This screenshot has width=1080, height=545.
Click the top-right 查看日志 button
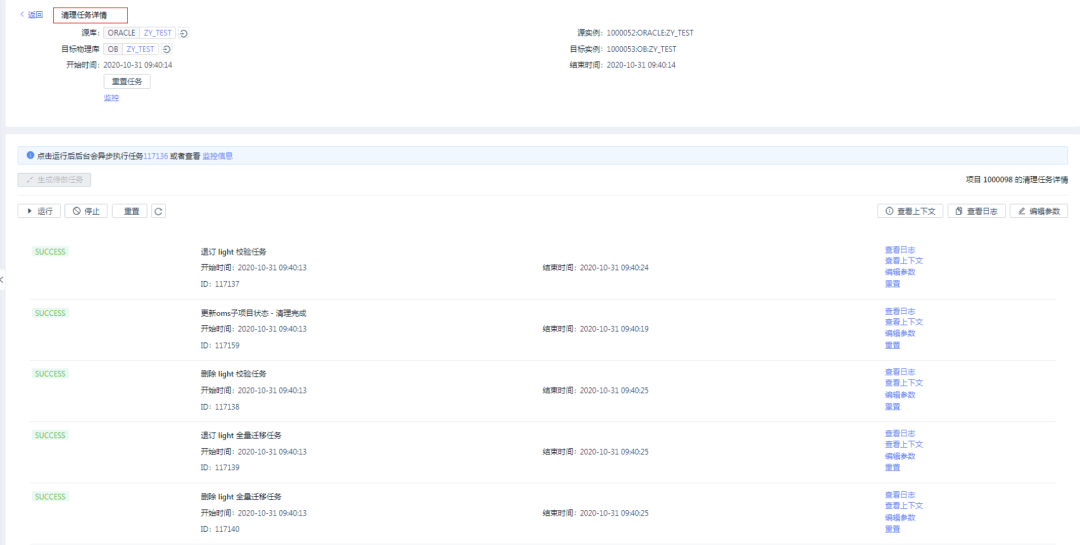pyautogui.click(x=977, y=212)
